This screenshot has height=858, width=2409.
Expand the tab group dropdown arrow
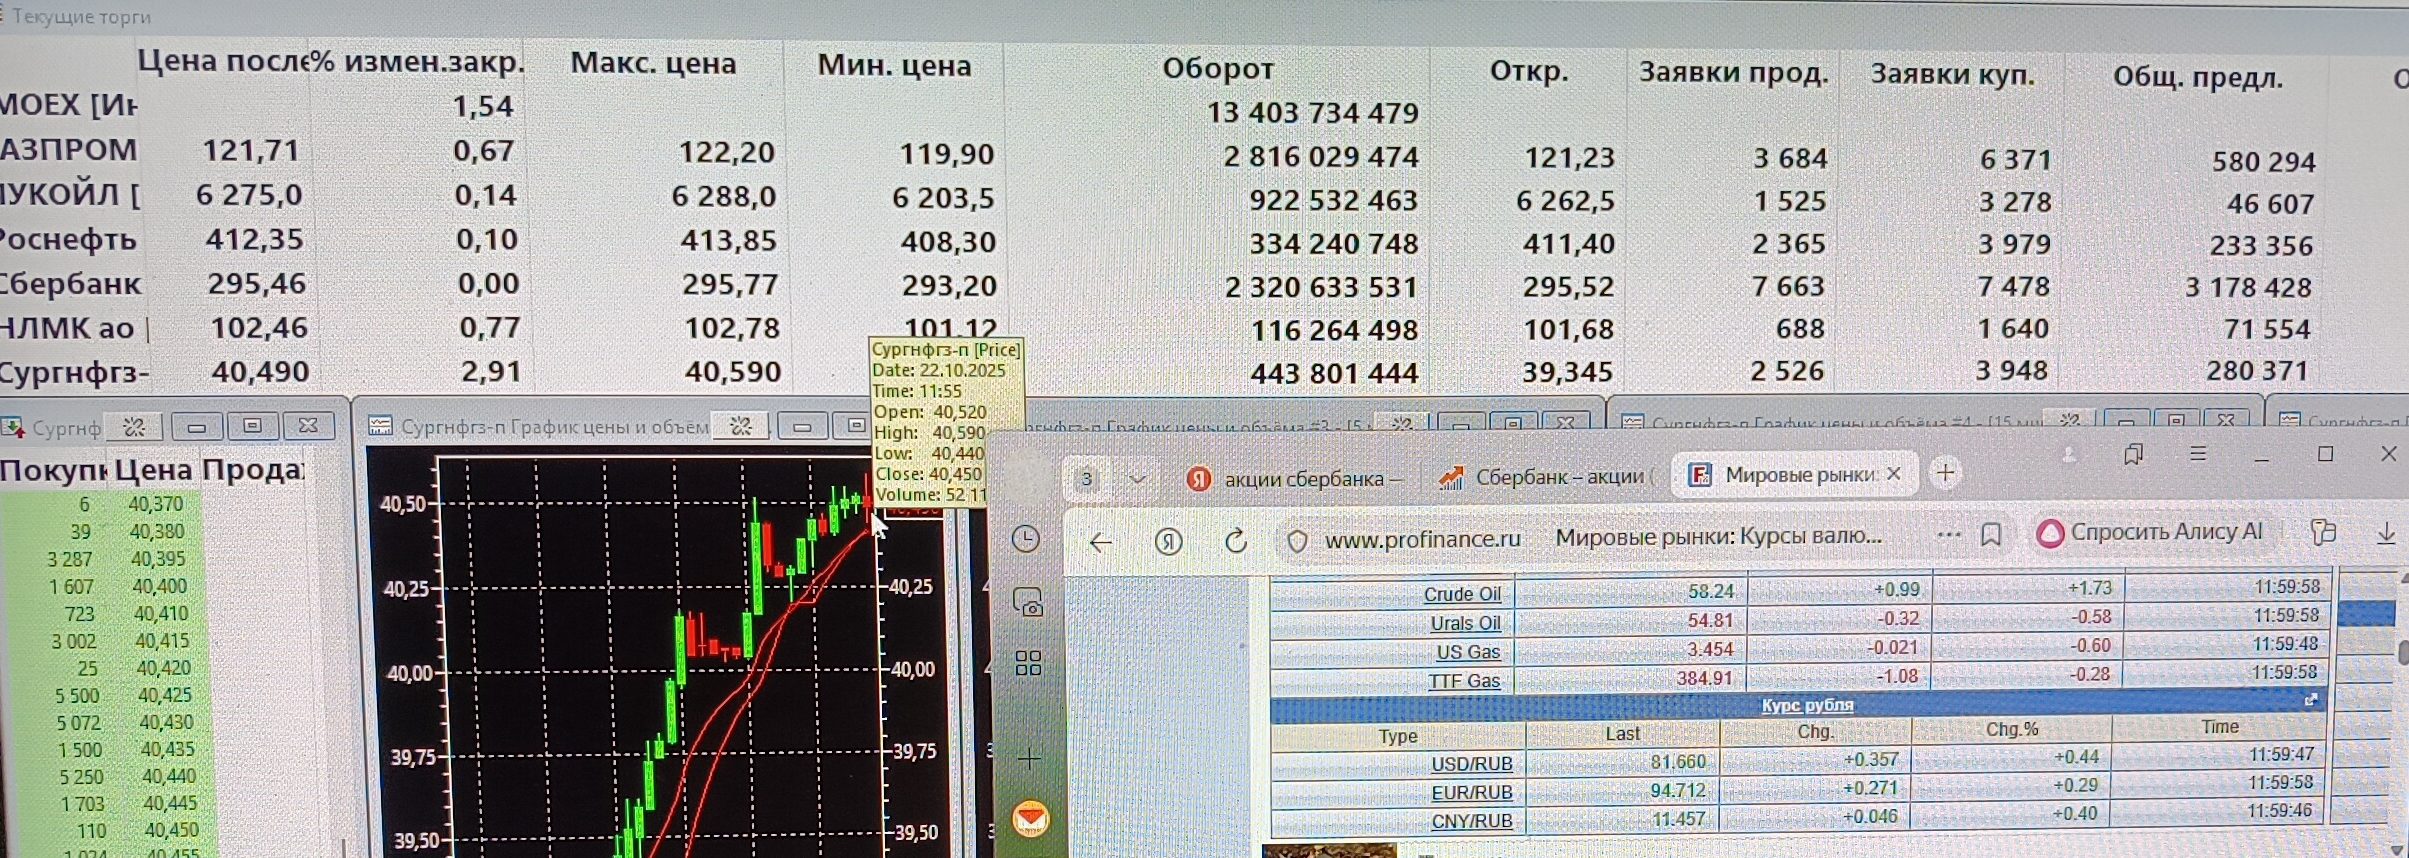[x=1137, y=479]
